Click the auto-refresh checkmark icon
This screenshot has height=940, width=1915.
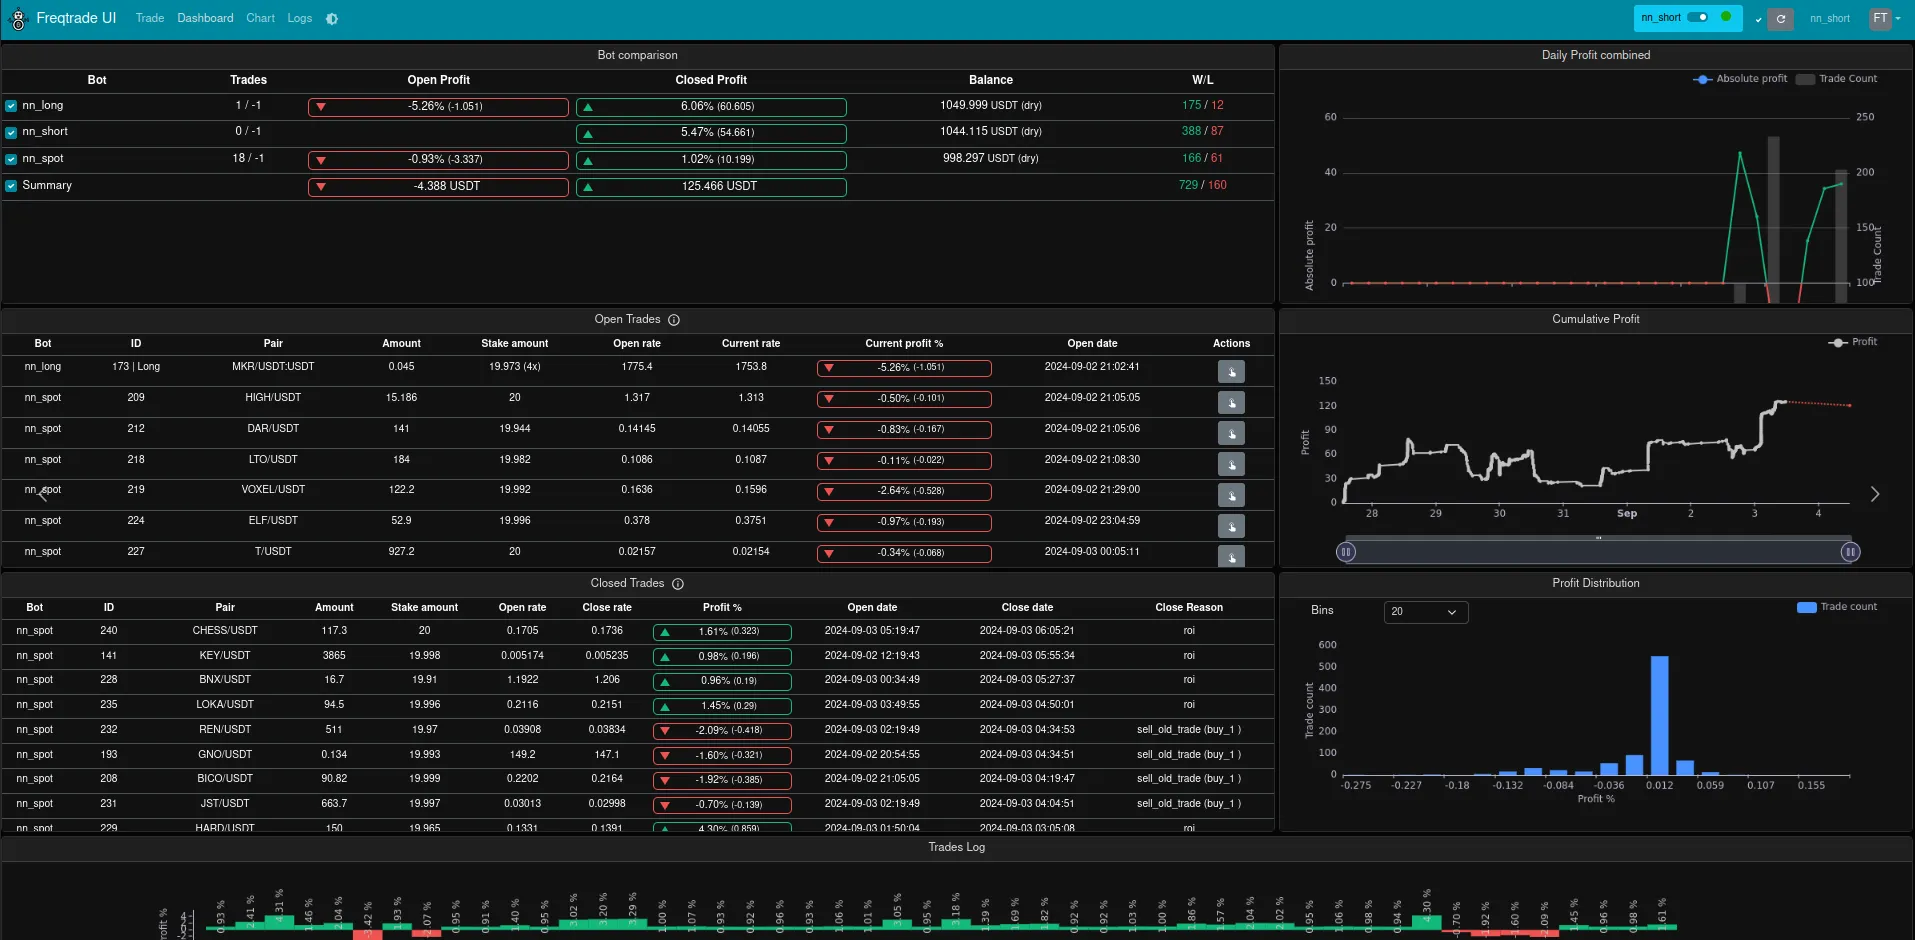pos(1758,20)
